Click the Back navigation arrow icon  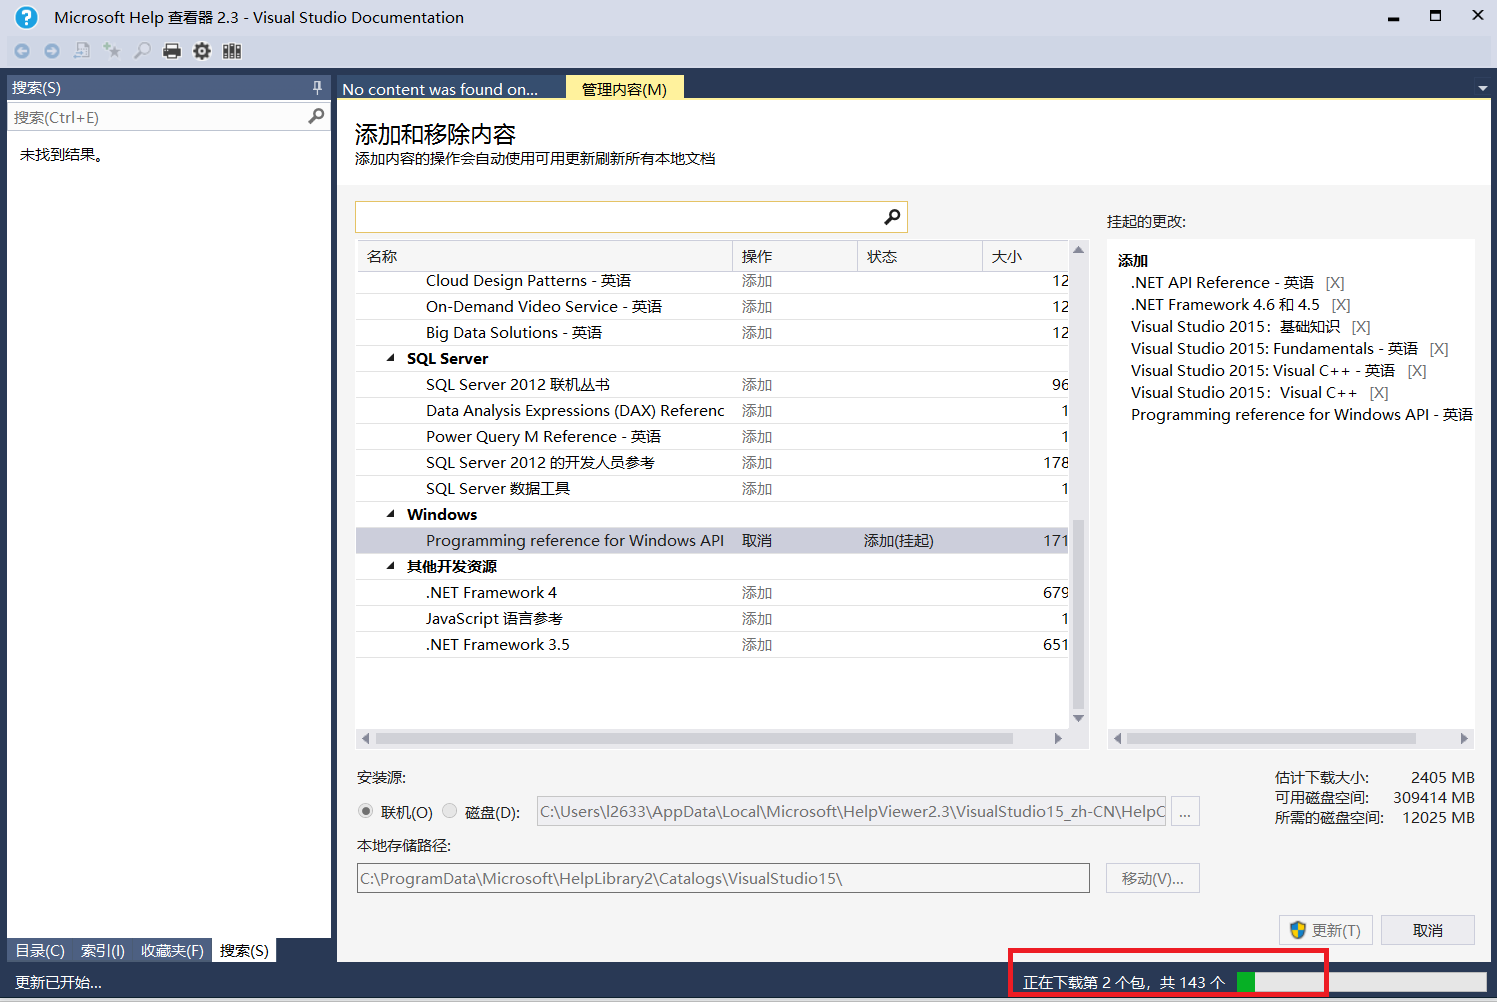coord(22,51)
